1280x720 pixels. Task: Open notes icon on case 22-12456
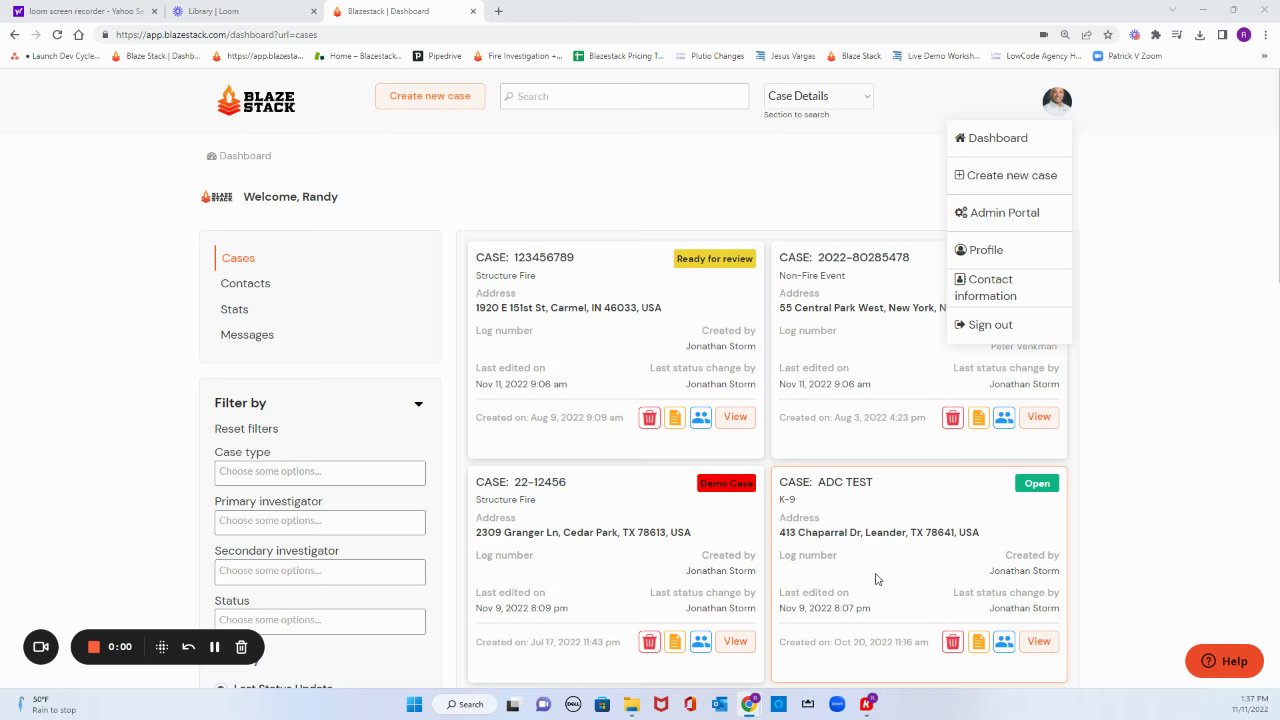coord(675,641)
